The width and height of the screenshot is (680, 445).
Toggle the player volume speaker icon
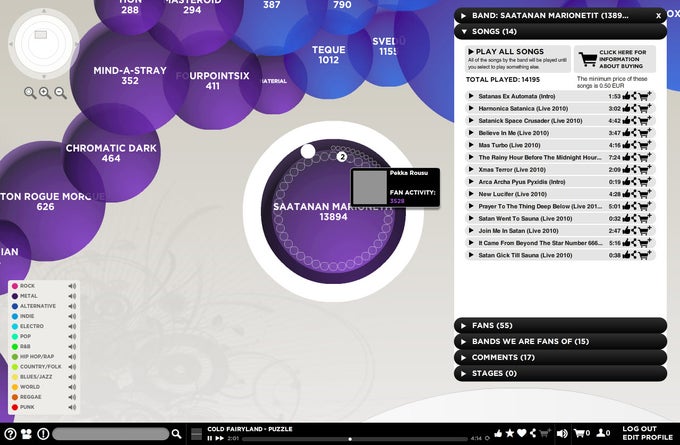(562, 433)
